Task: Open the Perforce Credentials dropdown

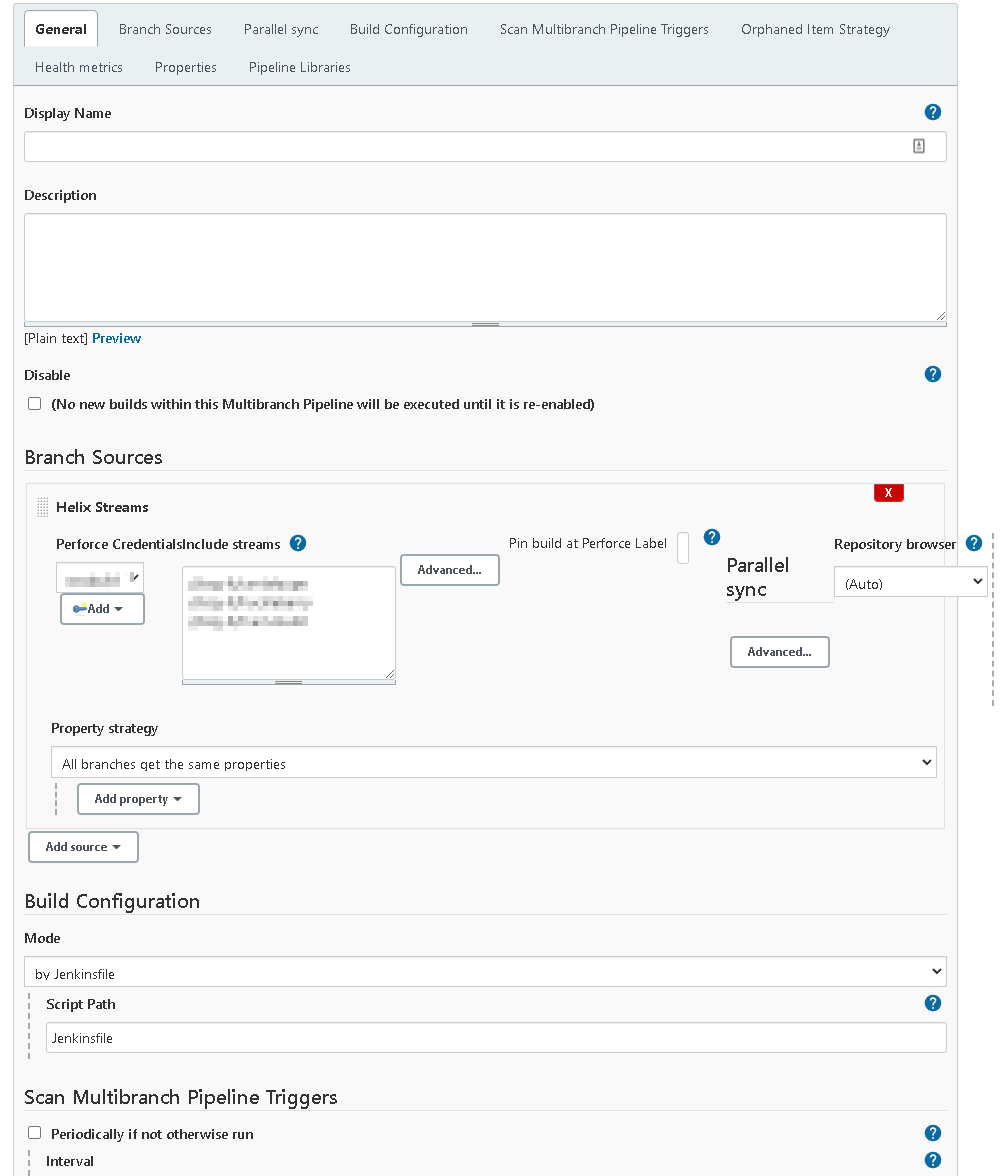Action: pyautogui.click(x=100, y=578)
